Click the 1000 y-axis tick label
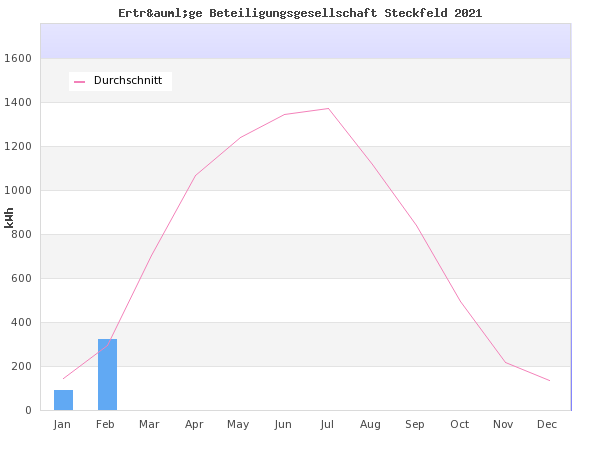This screenshot has height=450, width=600. click(x=20, y=191)
